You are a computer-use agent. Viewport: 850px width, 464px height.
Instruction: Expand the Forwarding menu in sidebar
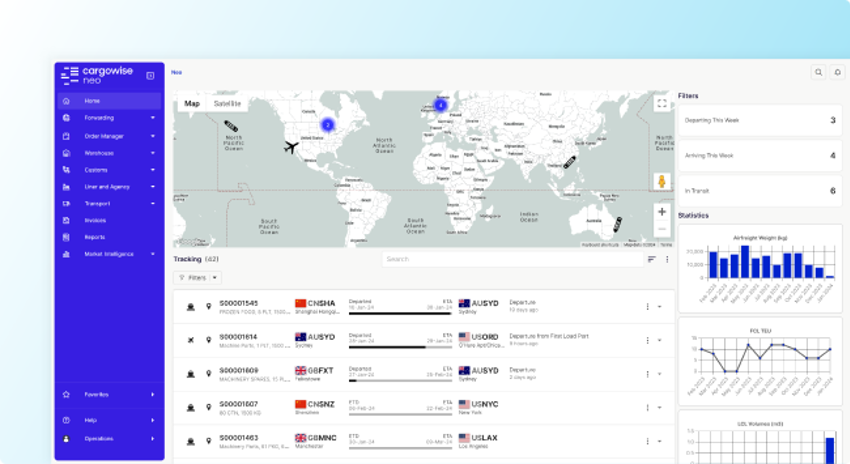pyautogui.click(x=108, y=118)
